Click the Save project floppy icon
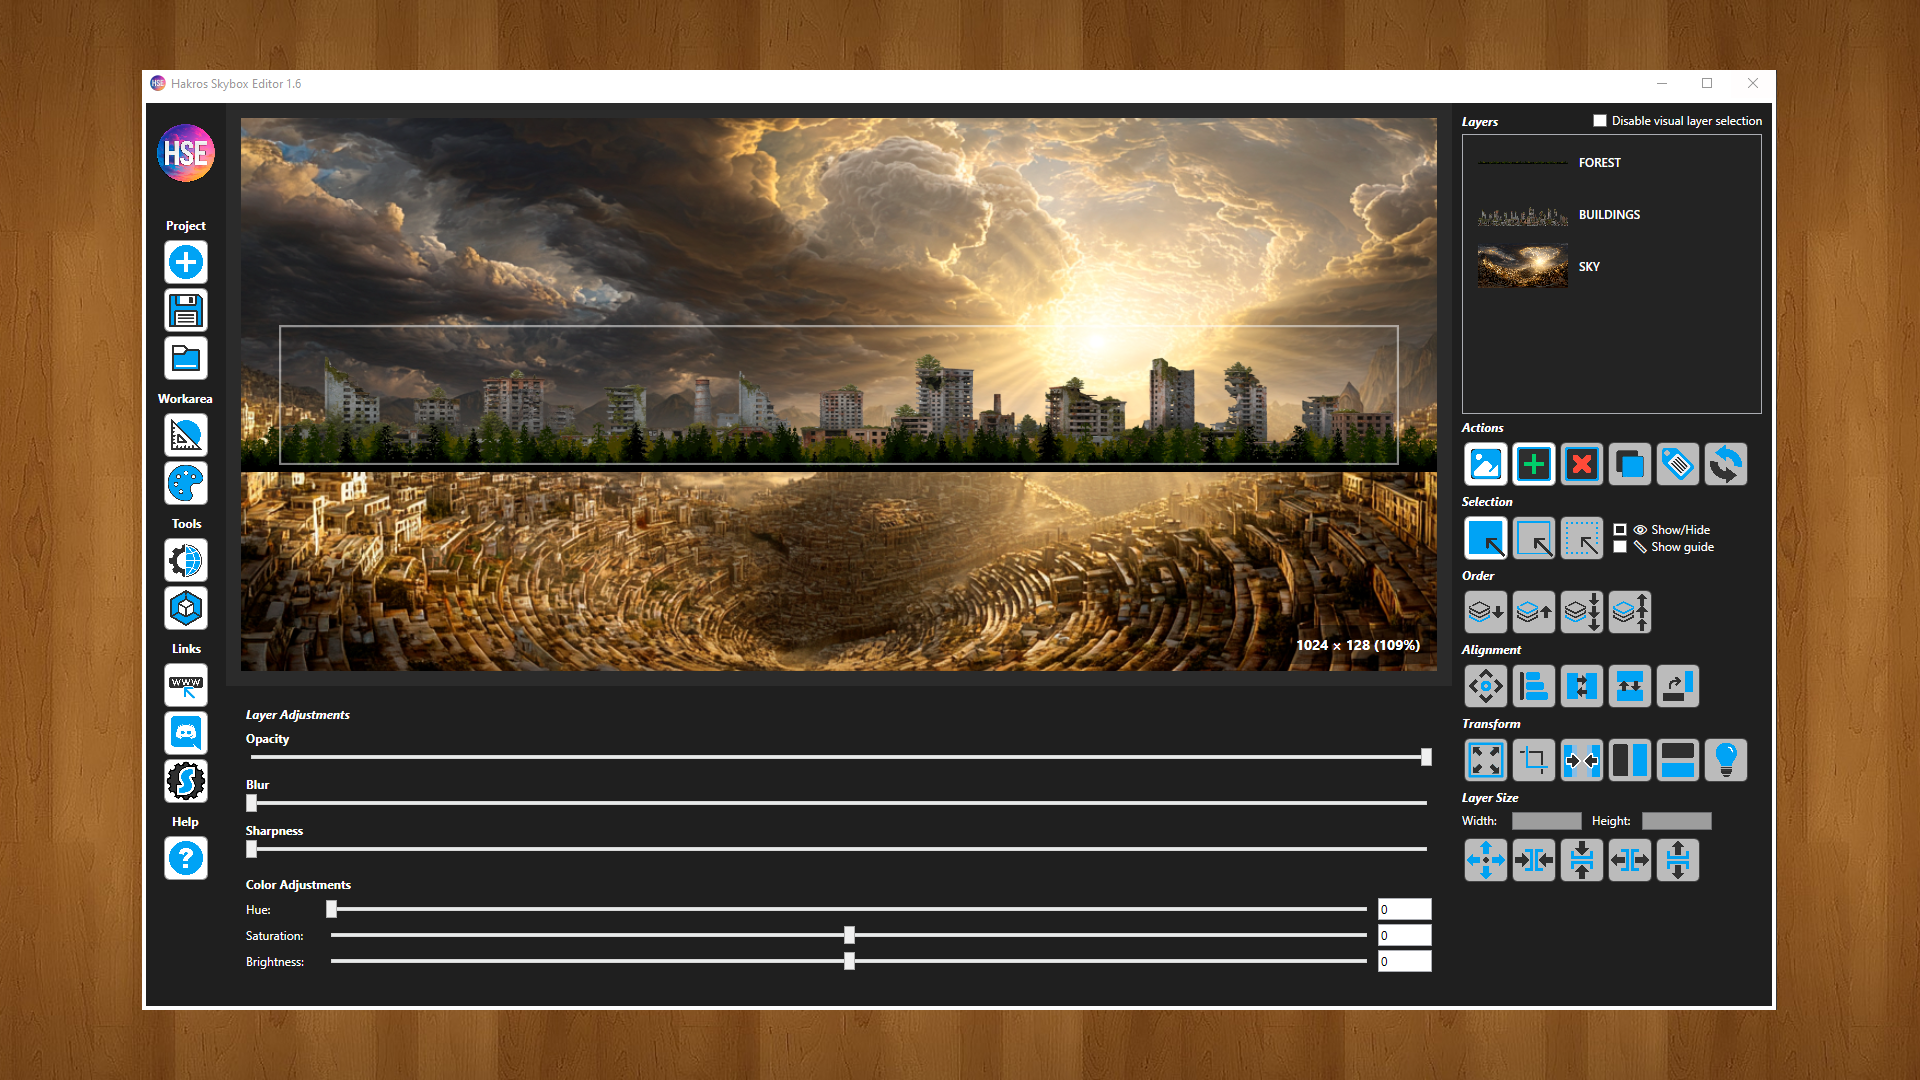This screenshot has width=1920, height=1080. pyautogui.click(x=186, y=311)
